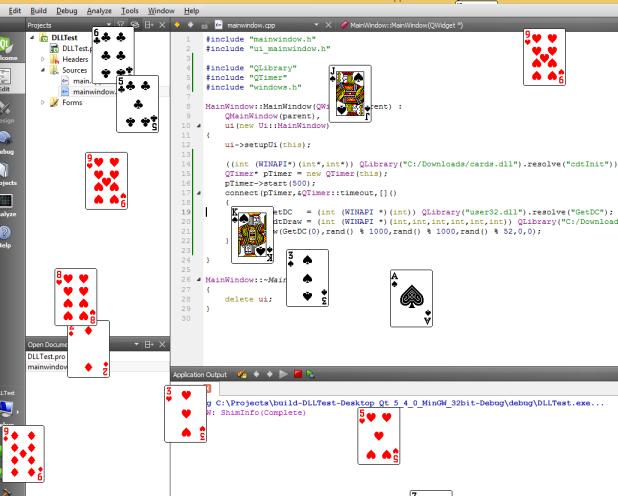Expand the Forms folder

43,103
